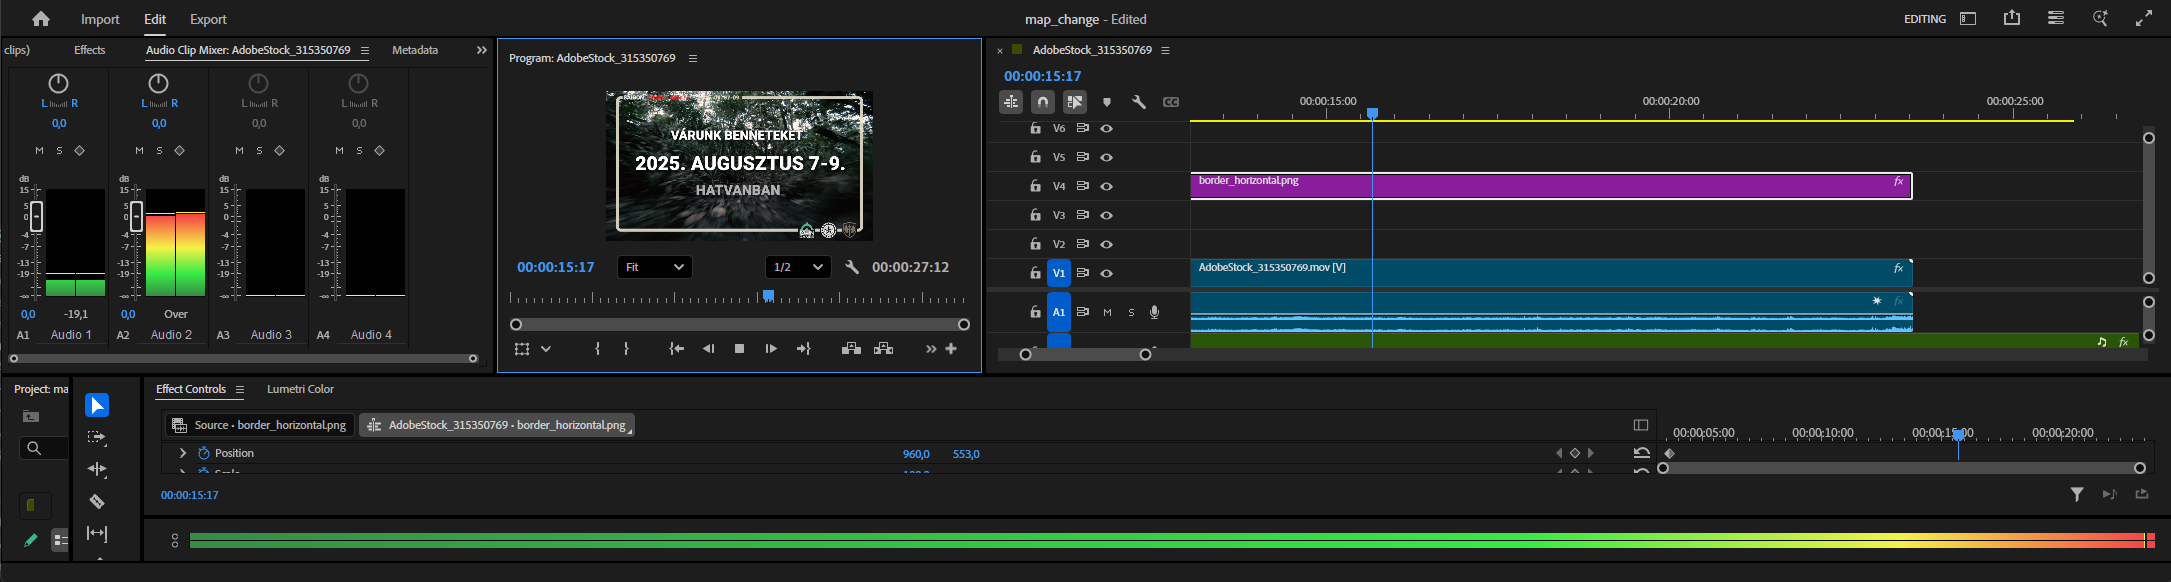Click the Quick Export share icon

2012,19
